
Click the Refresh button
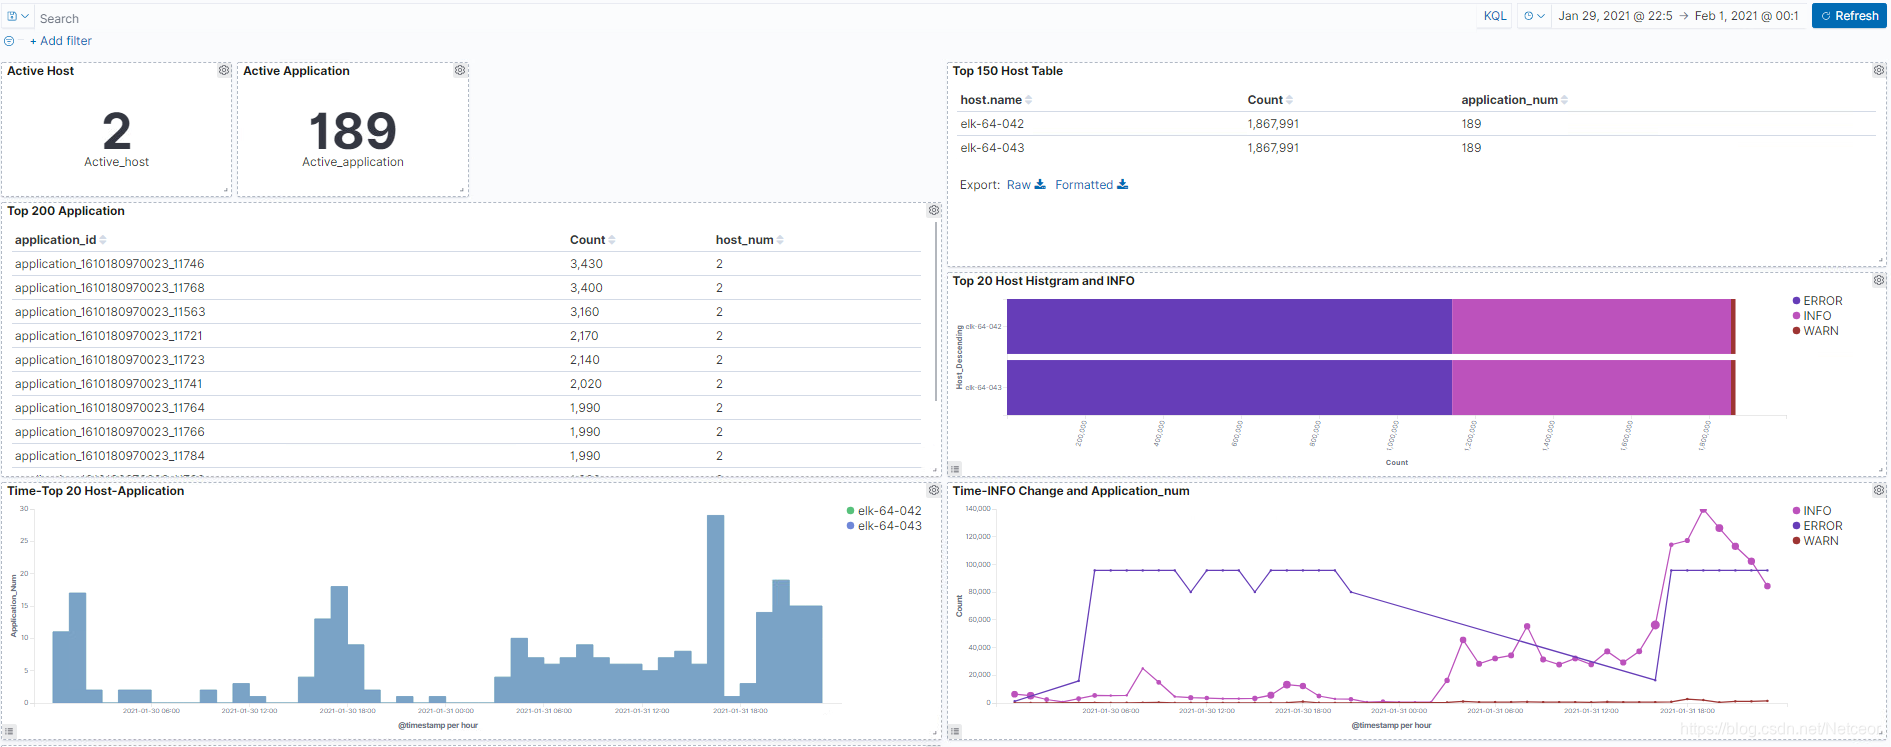click(x=1849, y=16)
